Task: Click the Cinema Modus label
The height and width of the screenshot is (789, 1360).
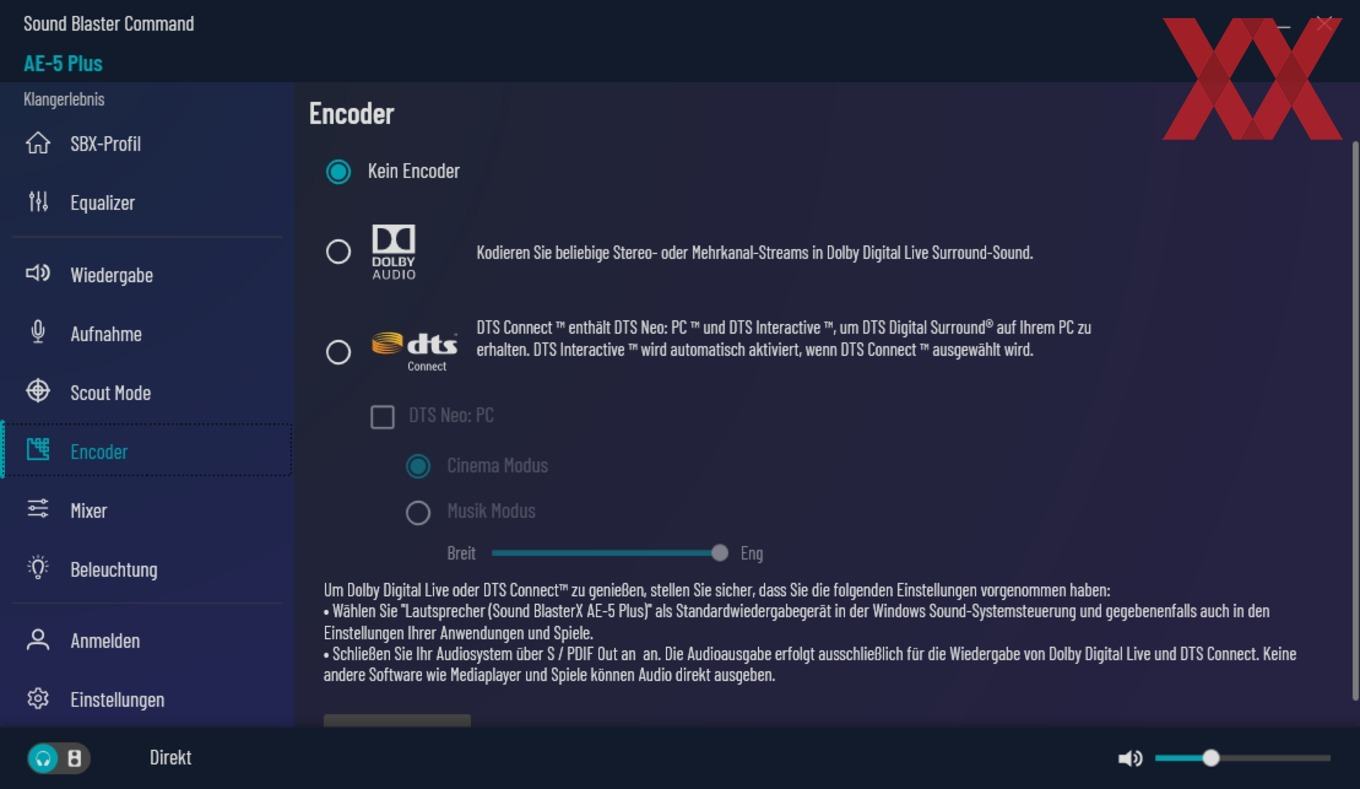Action: [x=497, y=465]
